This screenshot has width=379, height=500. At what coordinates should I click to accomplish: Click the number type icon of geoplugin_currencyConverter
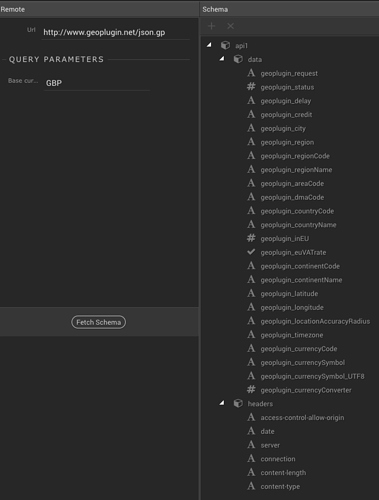251,390
